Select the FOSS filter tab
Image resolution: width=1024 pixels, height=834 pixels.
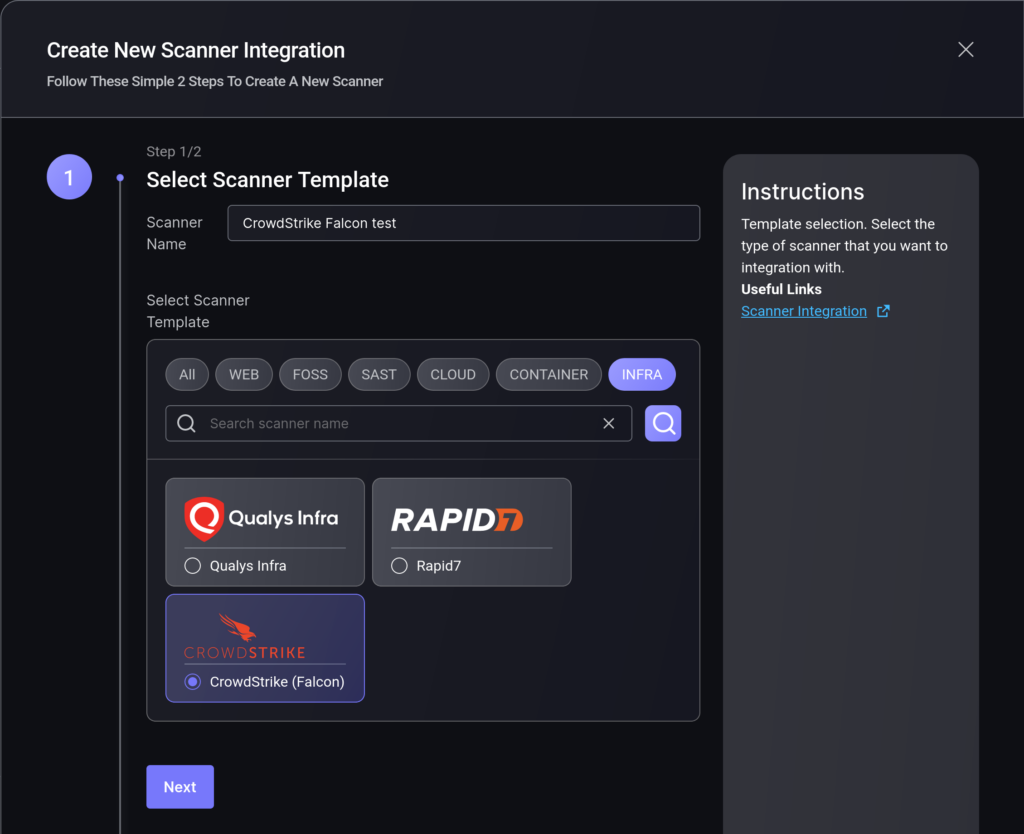point(310,374)
